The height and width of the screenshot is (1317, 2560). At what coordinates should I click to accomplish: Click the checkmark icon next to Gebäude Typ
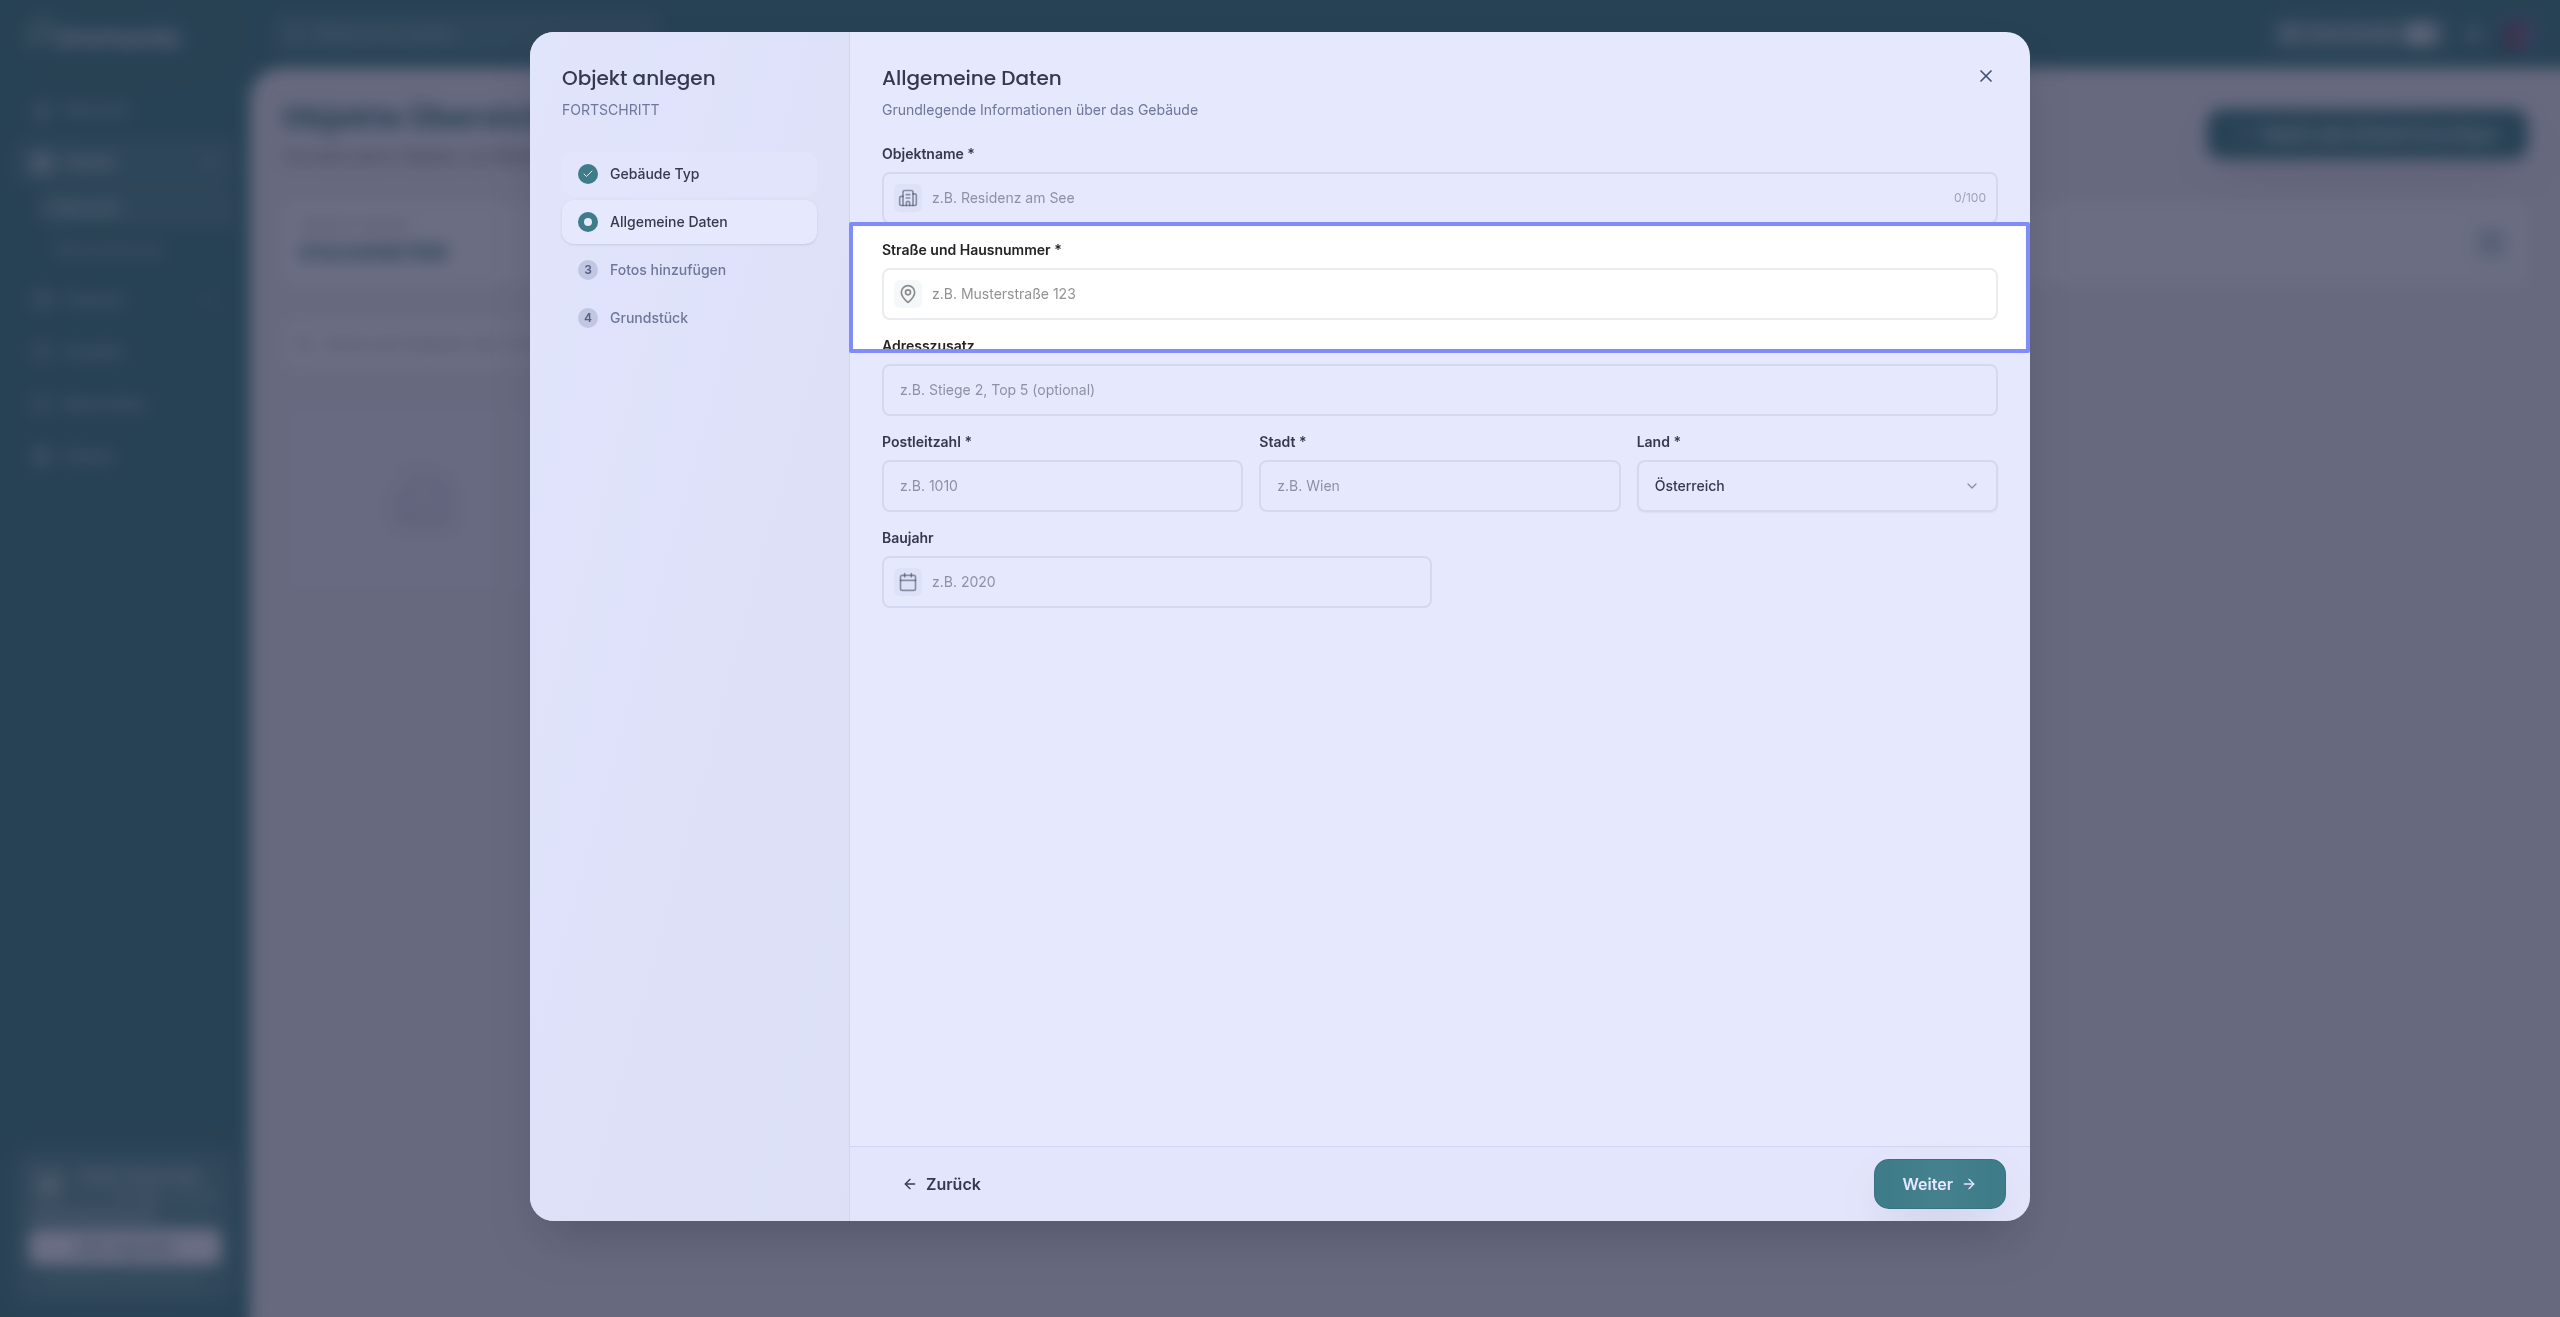588,174
